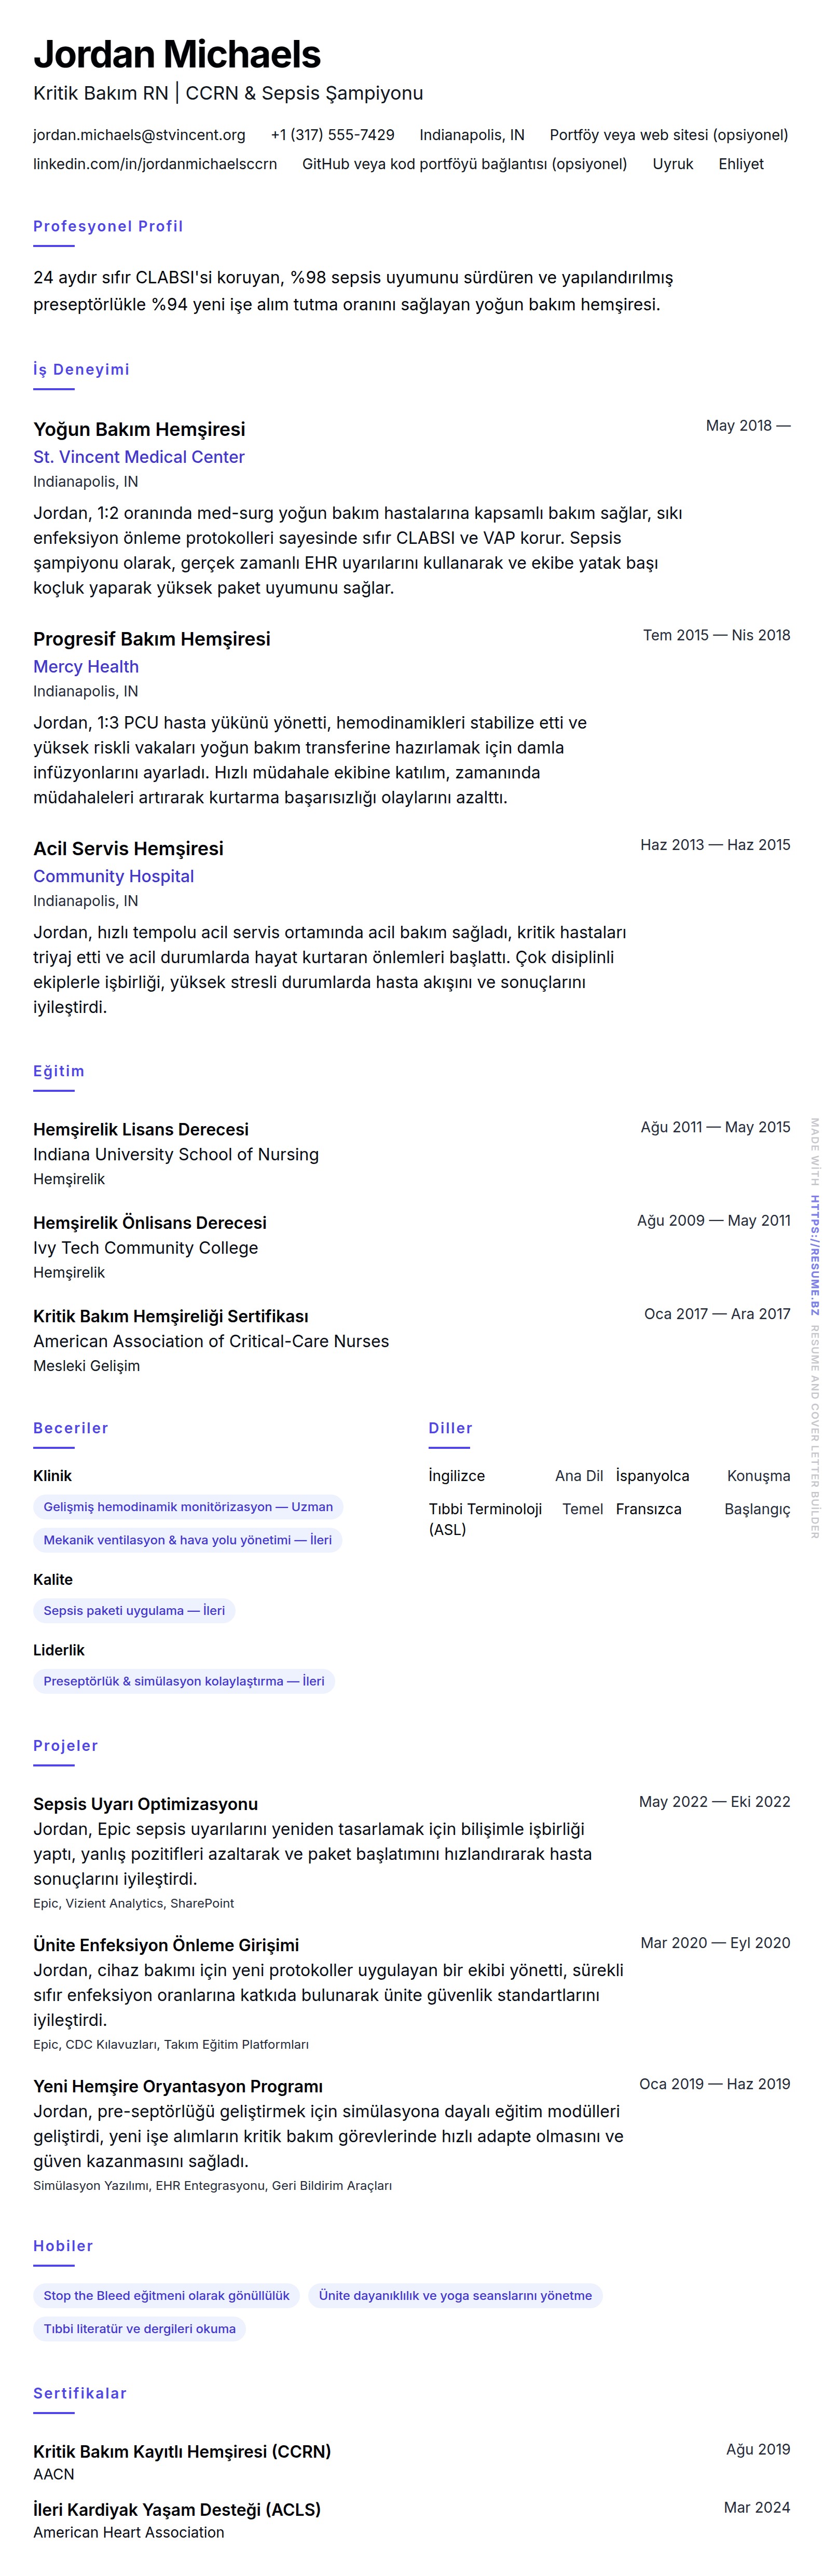Screen dimensions: 824x2576
Task: Click the Sepsis Uyarı Optimizasyonu project title
Action: [145, 1804]
